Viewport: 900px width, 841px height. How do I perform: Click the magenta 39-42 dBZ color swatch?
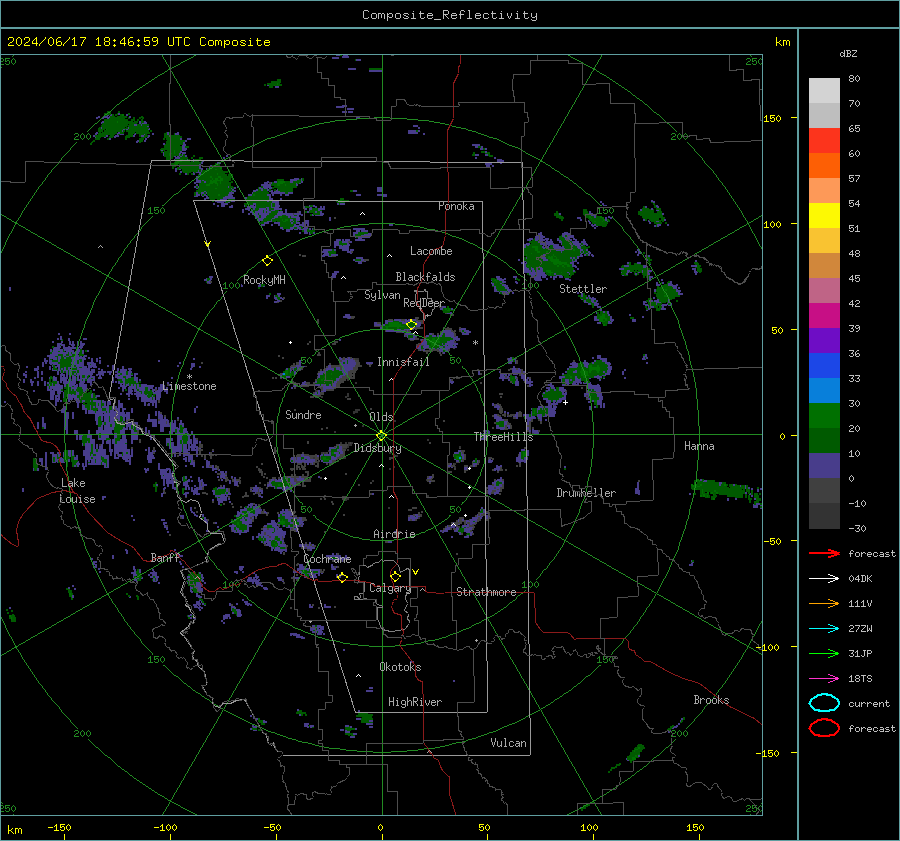click(x=824, y=316)
